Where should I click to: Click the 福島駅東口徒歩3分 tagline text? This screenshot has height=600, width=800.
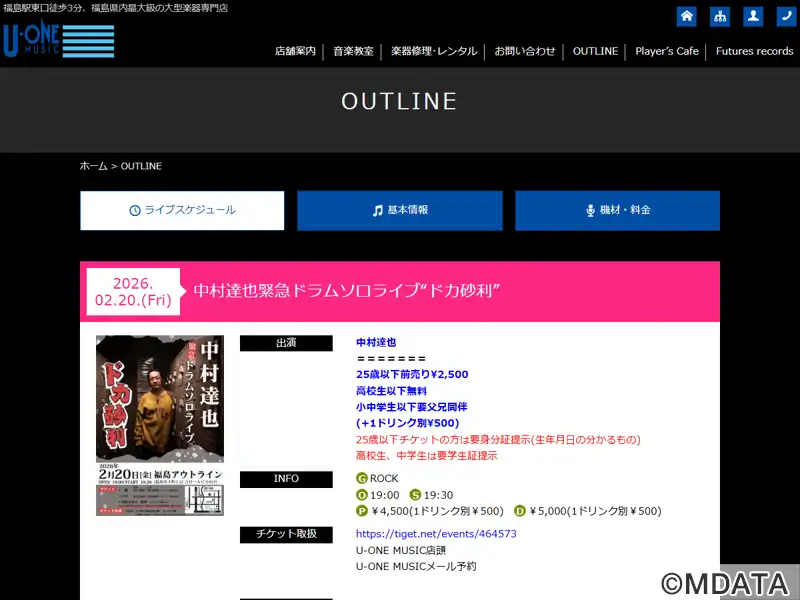pyautogui.click(x=115, y=8)
